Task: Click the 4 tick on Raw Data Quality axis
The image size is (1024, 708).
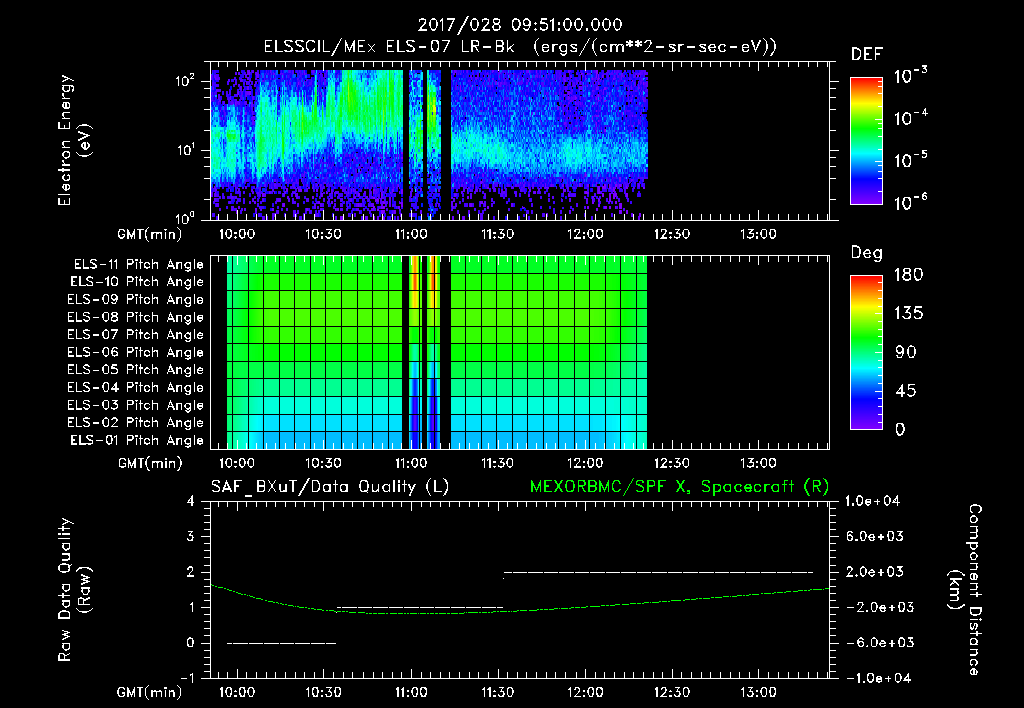Action: click(191, 501)
